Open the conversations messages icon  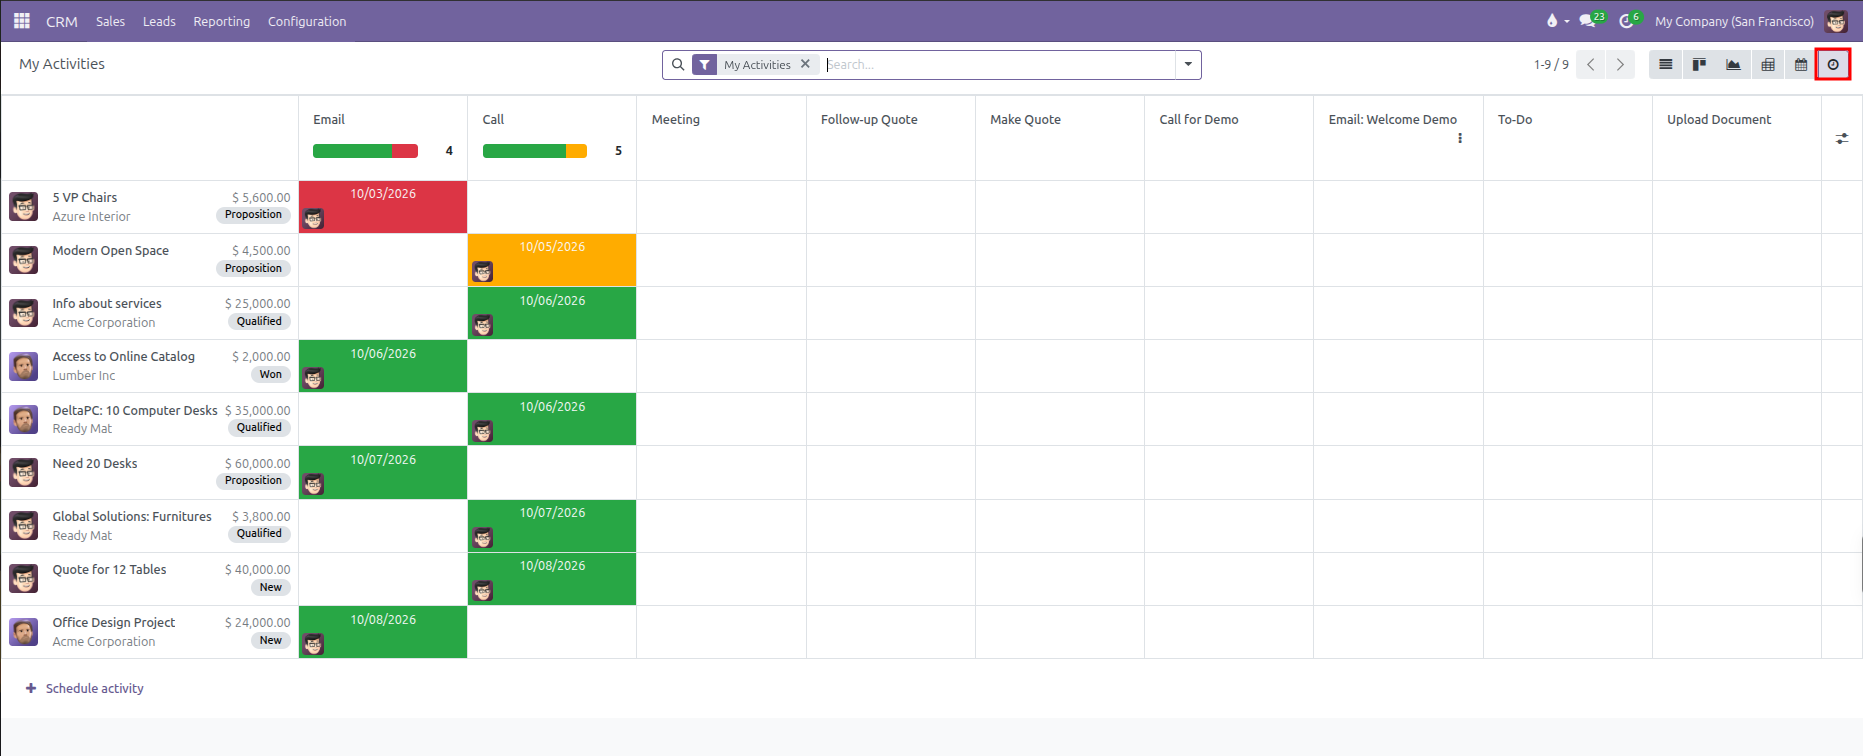pyautogui.click(x=1587, y=21)
